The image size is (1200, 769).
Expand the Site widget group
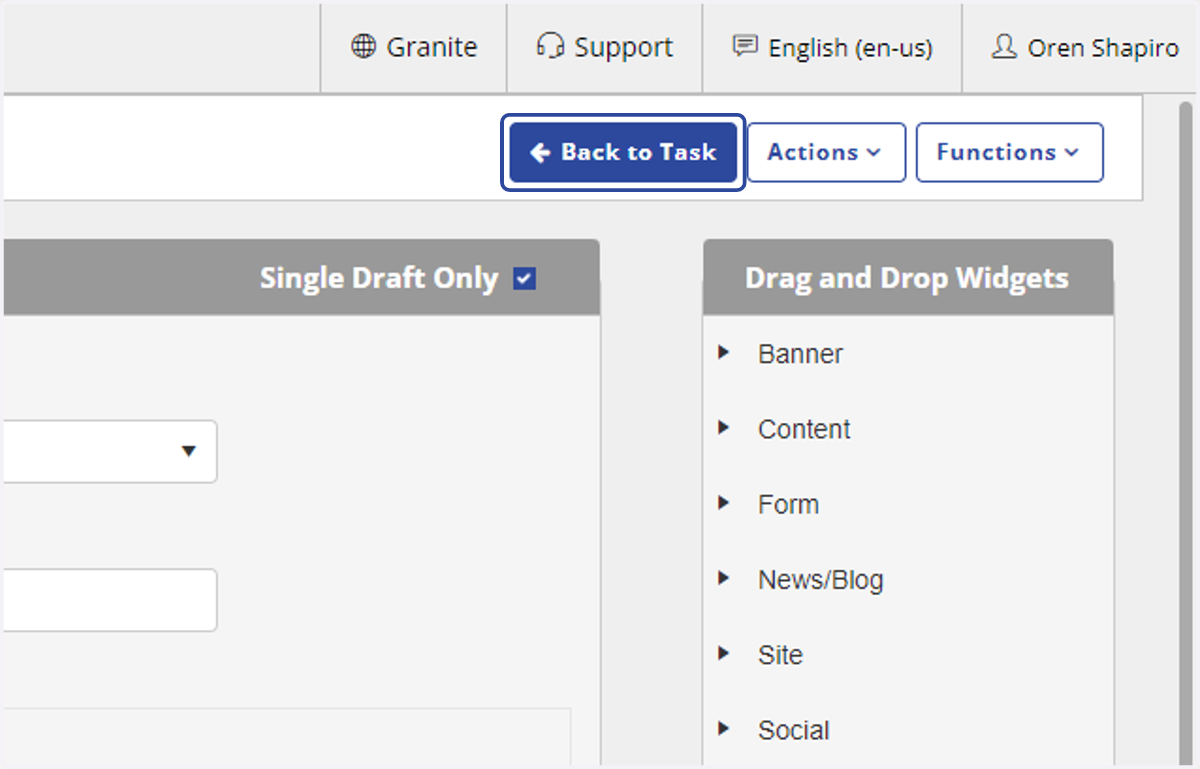pyautogui.click(x=724, y=654)
